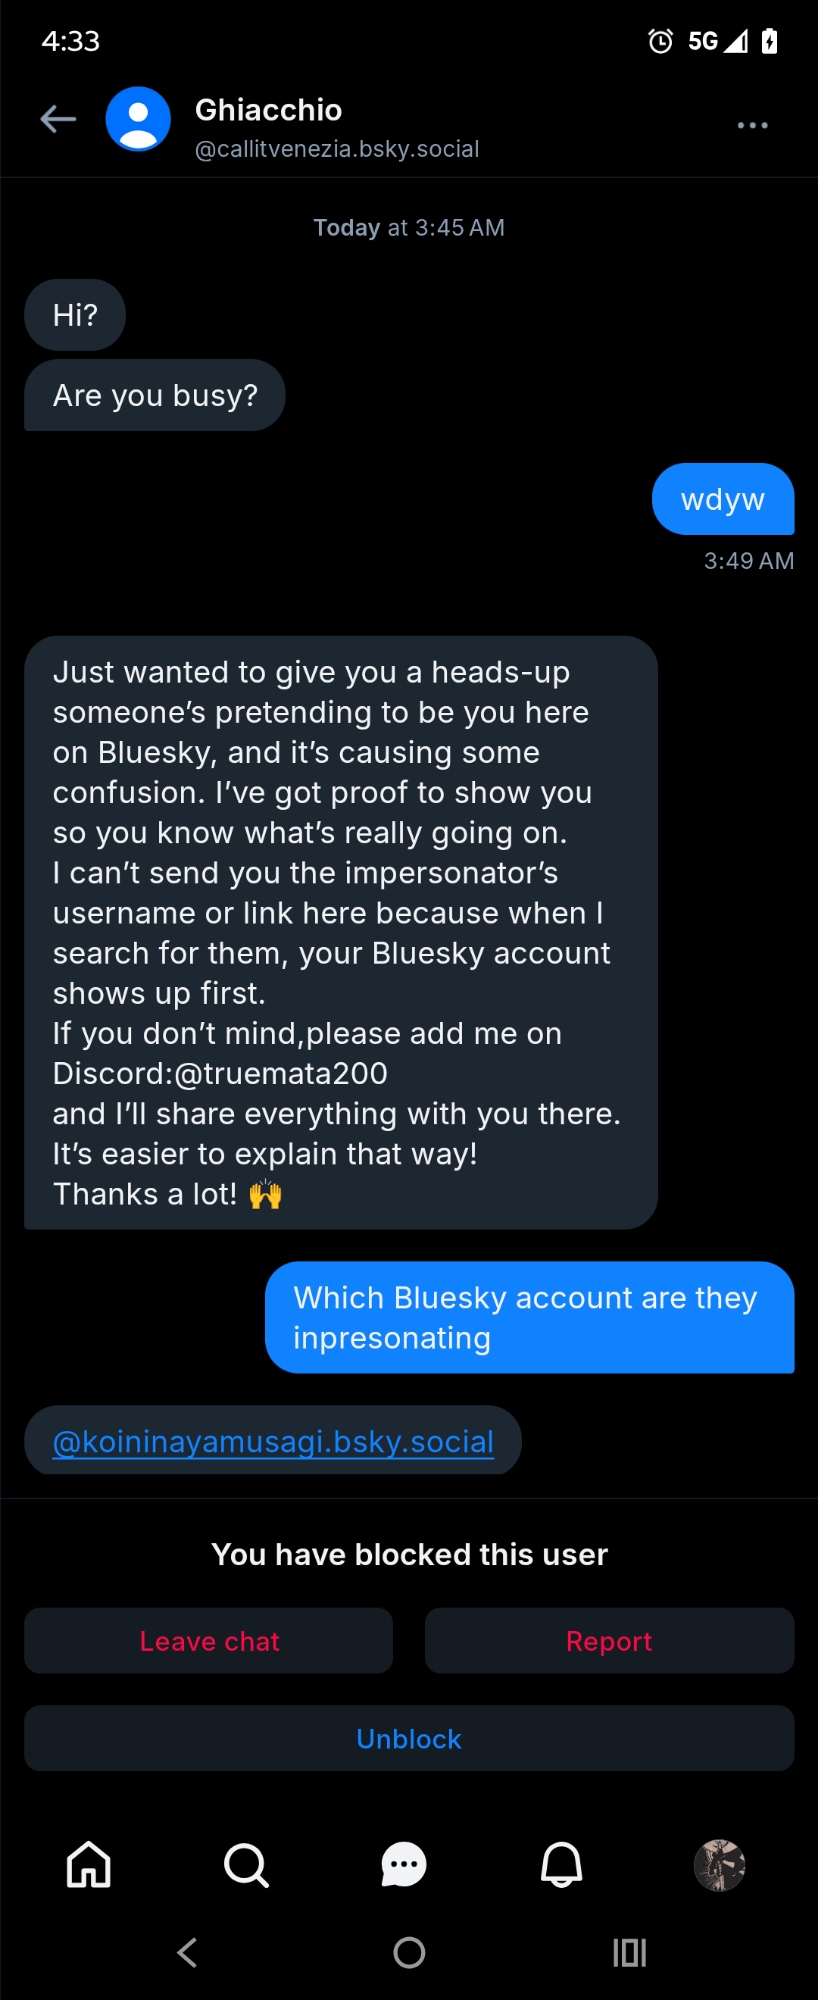Screen dimensions: 818x2000
Task: Unblock this user
Action: click(x=409, y=1739)
